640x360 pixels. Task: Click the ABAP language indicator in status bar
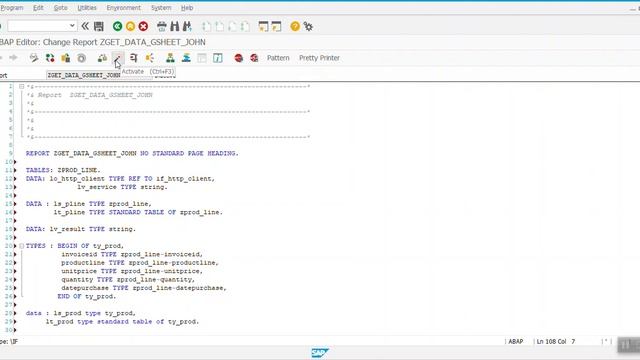(x=516, y=341)
